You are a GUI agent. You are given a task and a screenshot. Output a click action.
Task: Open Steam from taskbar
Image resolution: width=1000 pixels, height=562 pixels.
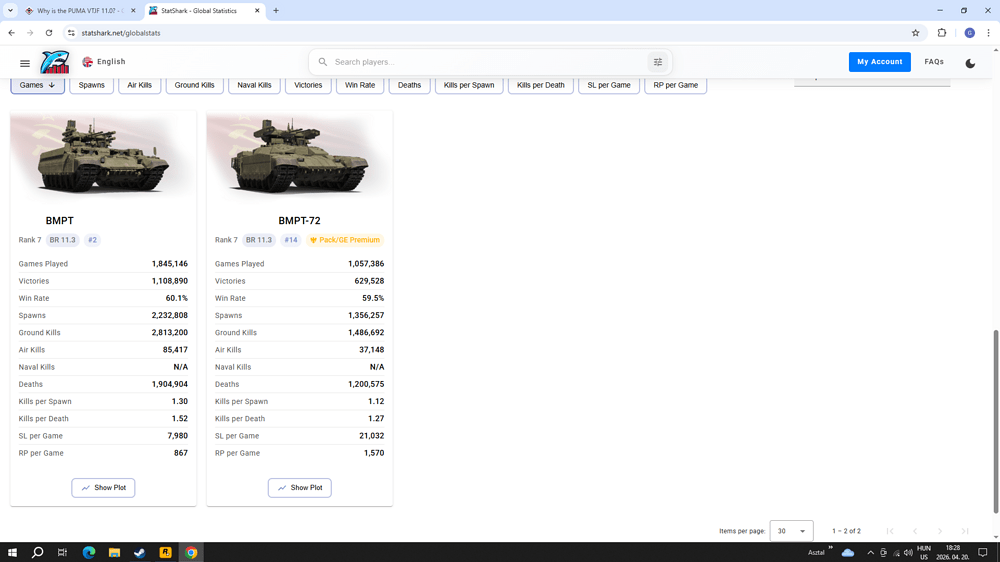140,552
